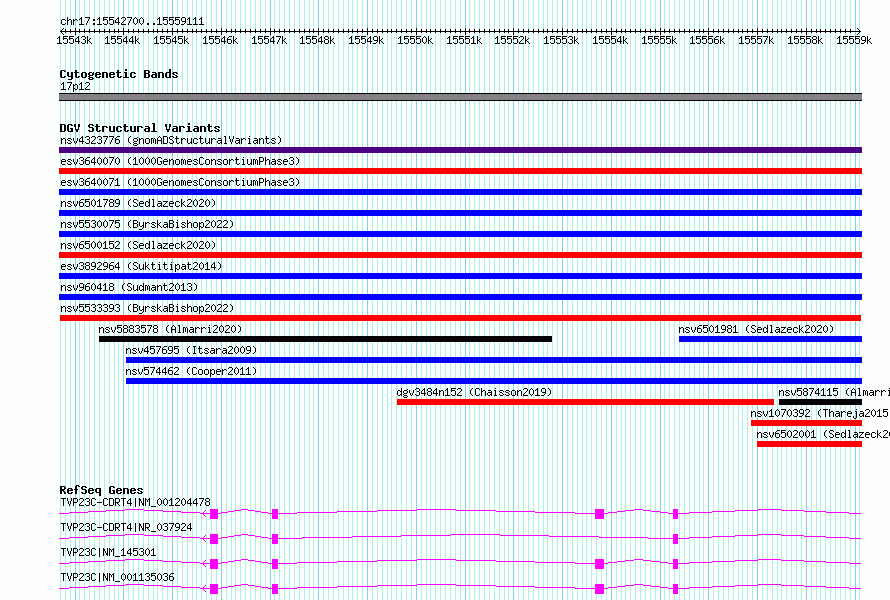Select the TVP23C|NM_001135036 transcript label

117,577
